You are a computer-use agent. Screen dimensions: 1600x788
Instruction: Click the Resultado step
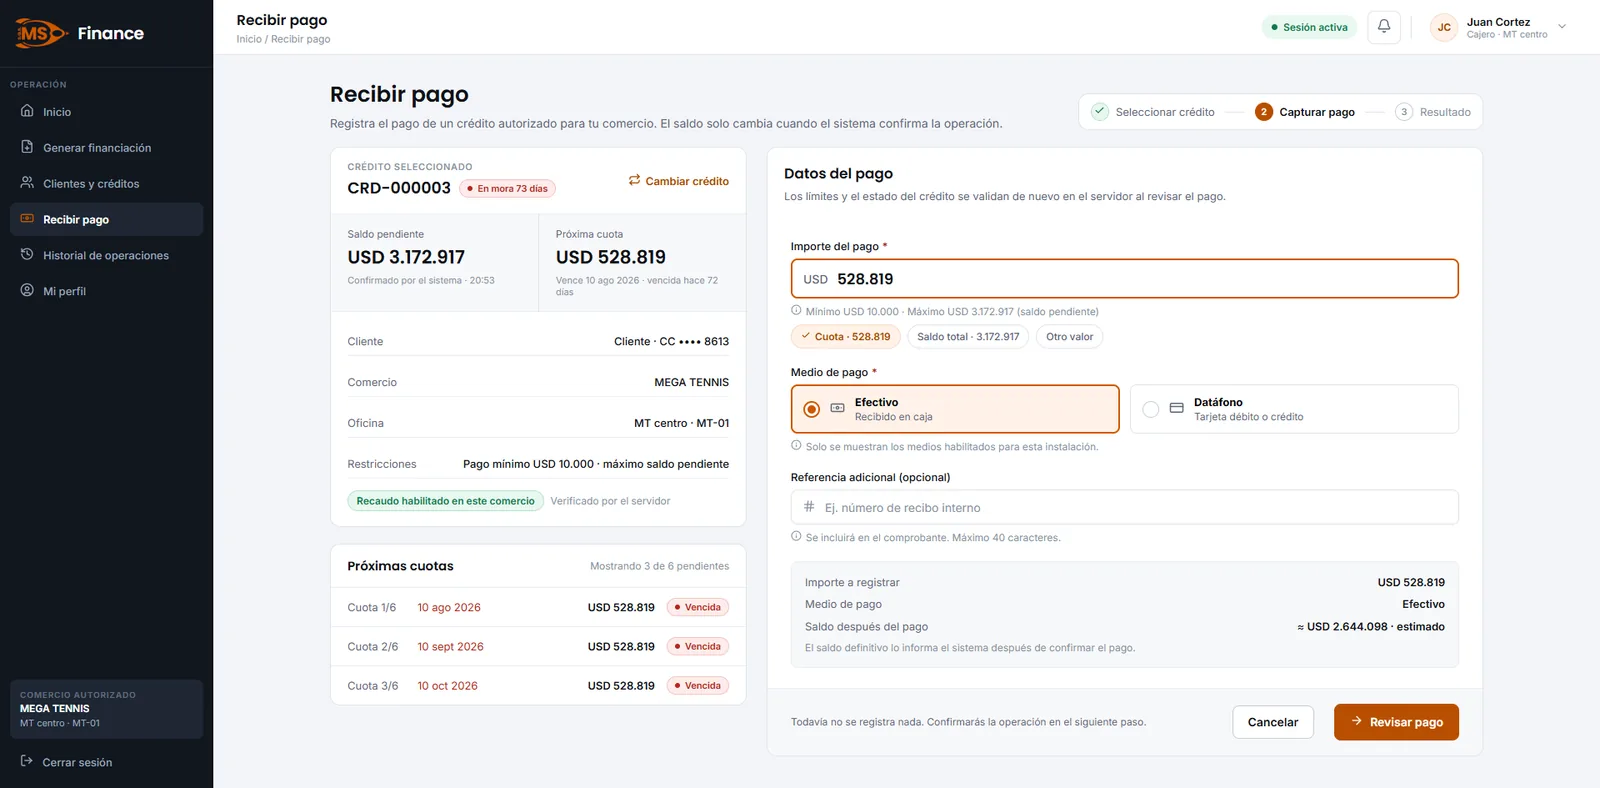[1433, 112]
